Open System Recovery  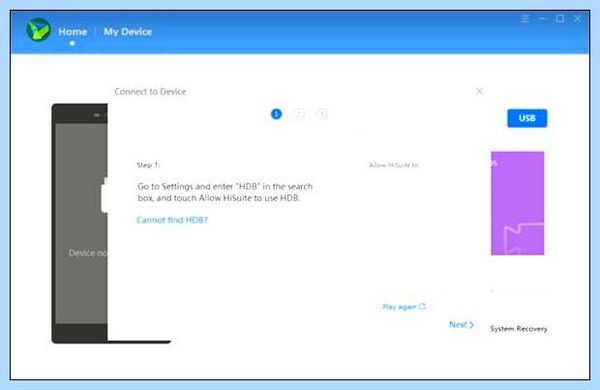point(518,329)
